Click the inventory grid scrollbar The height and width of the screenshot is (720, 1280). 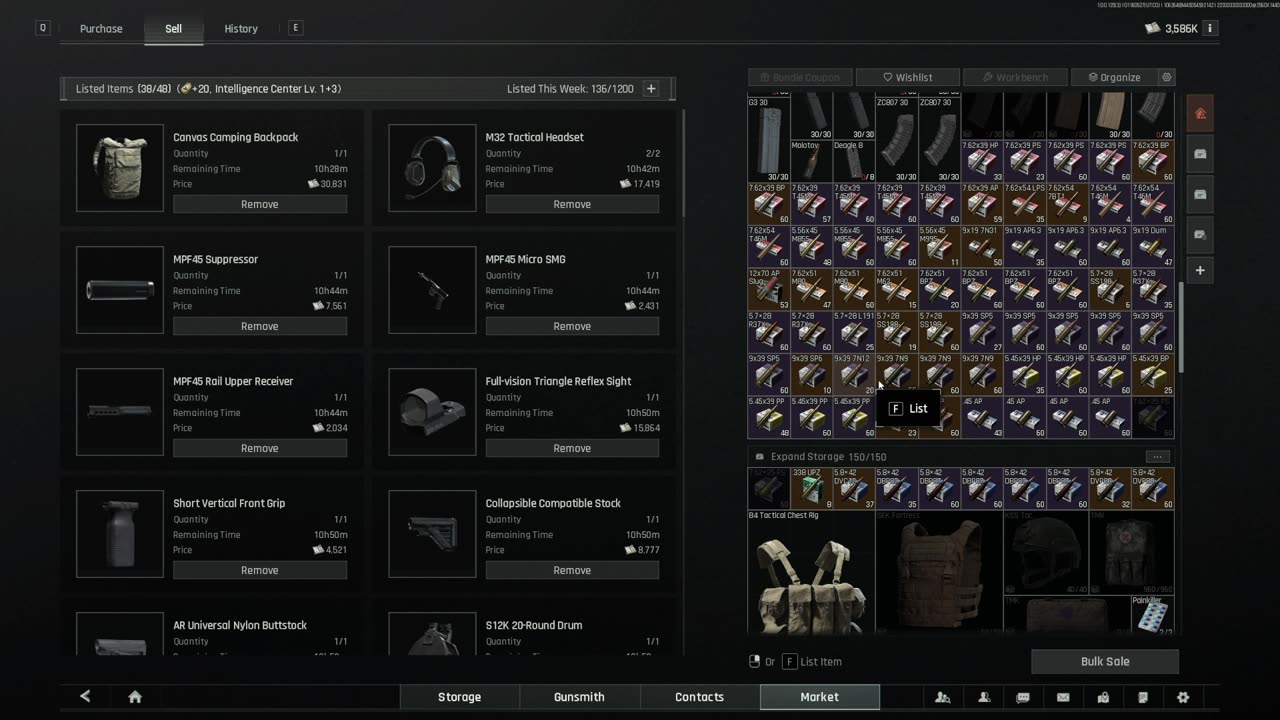tap(1181, 327)
